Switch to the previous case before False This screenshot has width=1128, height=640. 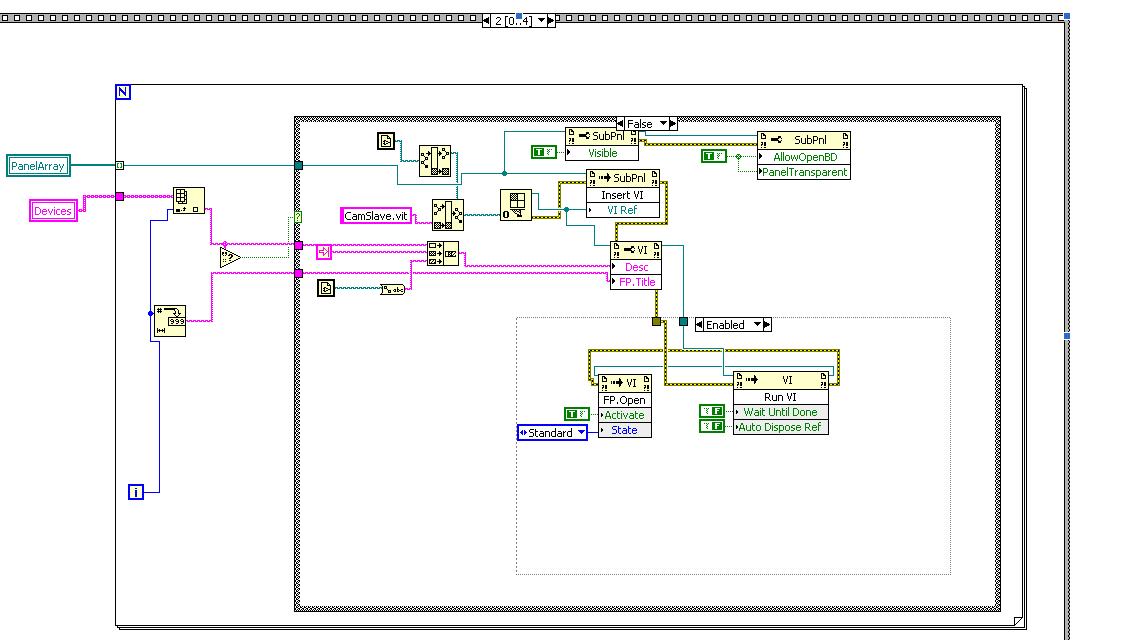click(x=620, y=124)
